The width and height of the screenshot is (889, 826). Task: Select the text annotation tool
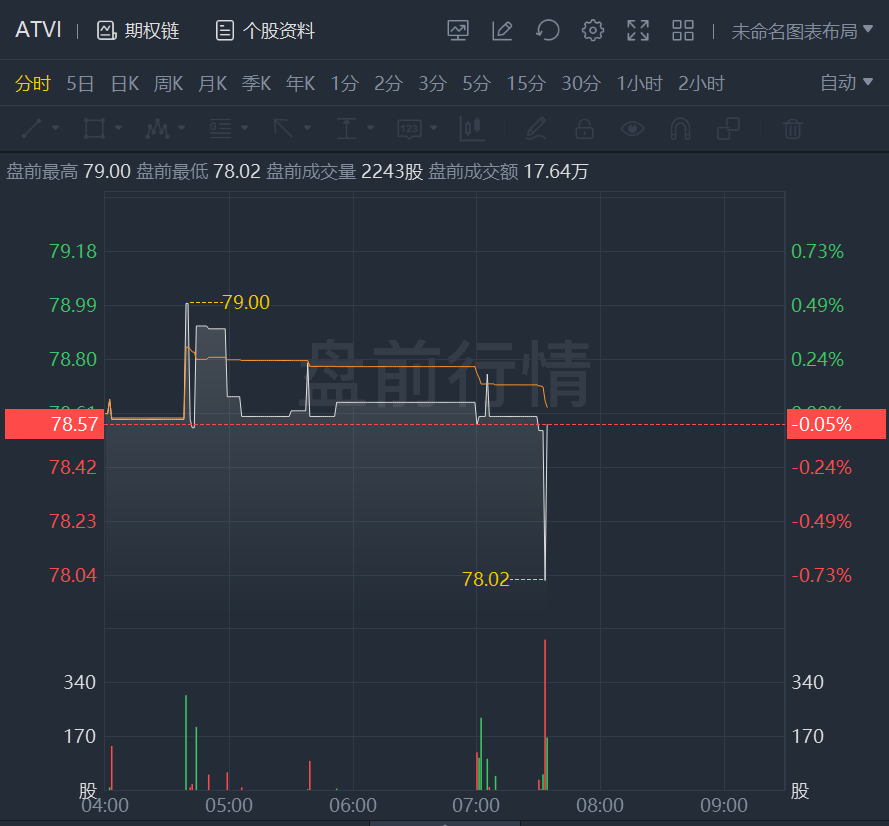coord(346,129)
